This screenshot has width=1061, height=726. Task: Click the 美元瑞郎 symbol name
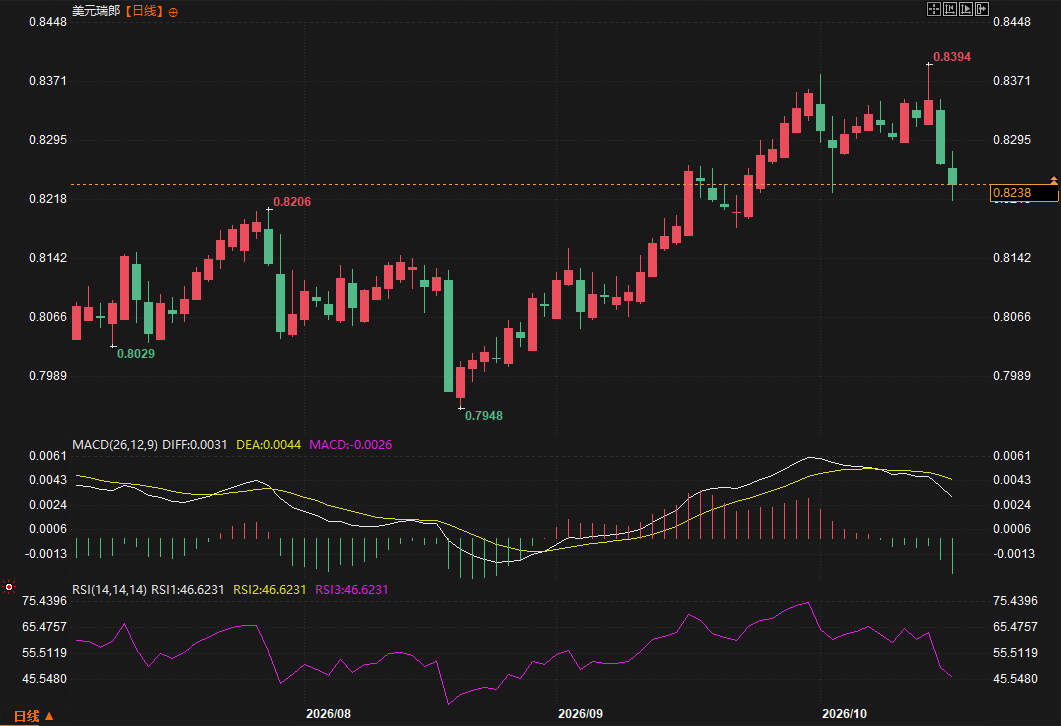[x=96, y=11]
